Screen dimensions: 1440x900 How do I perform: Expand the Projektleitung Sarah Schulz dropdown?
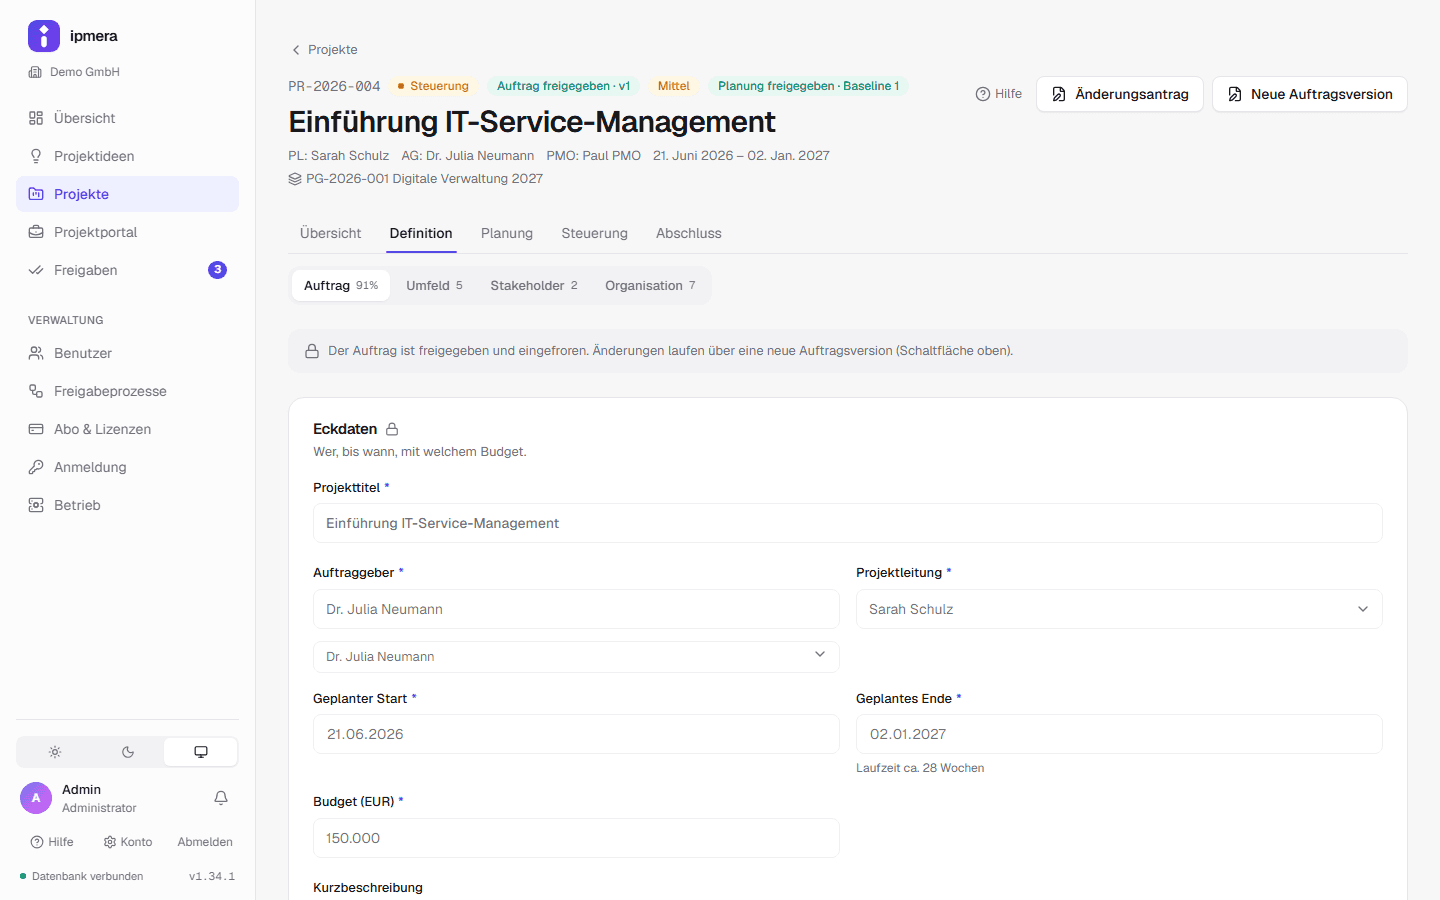1119,609
